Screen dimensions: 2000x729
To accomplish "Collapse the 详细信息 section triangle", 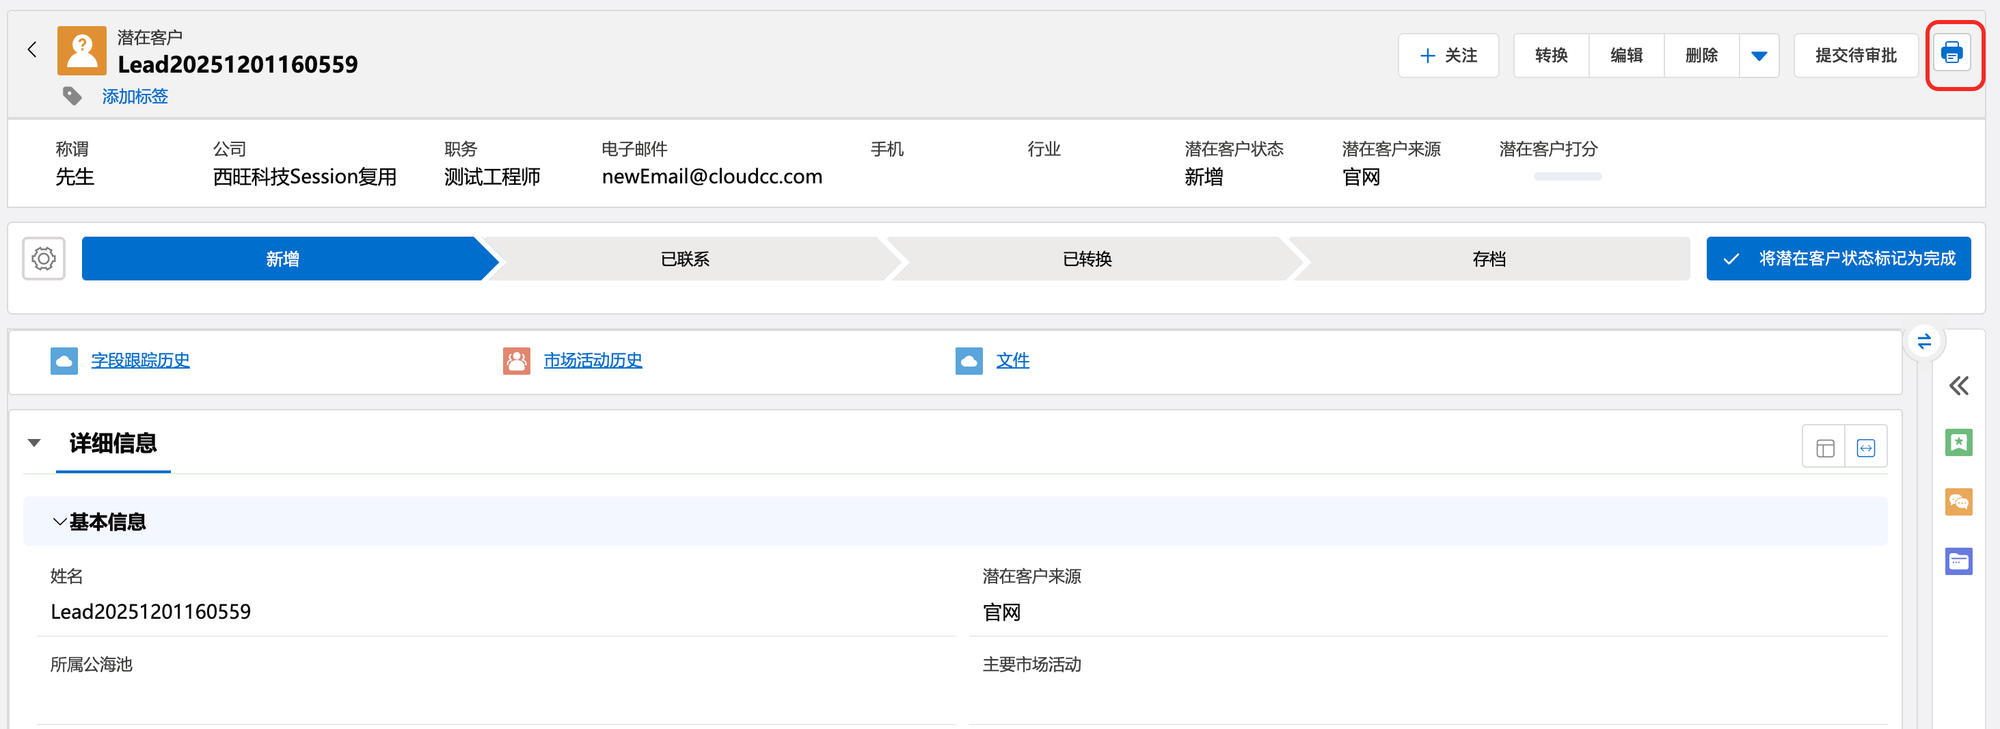I will [x=34, y=443].
